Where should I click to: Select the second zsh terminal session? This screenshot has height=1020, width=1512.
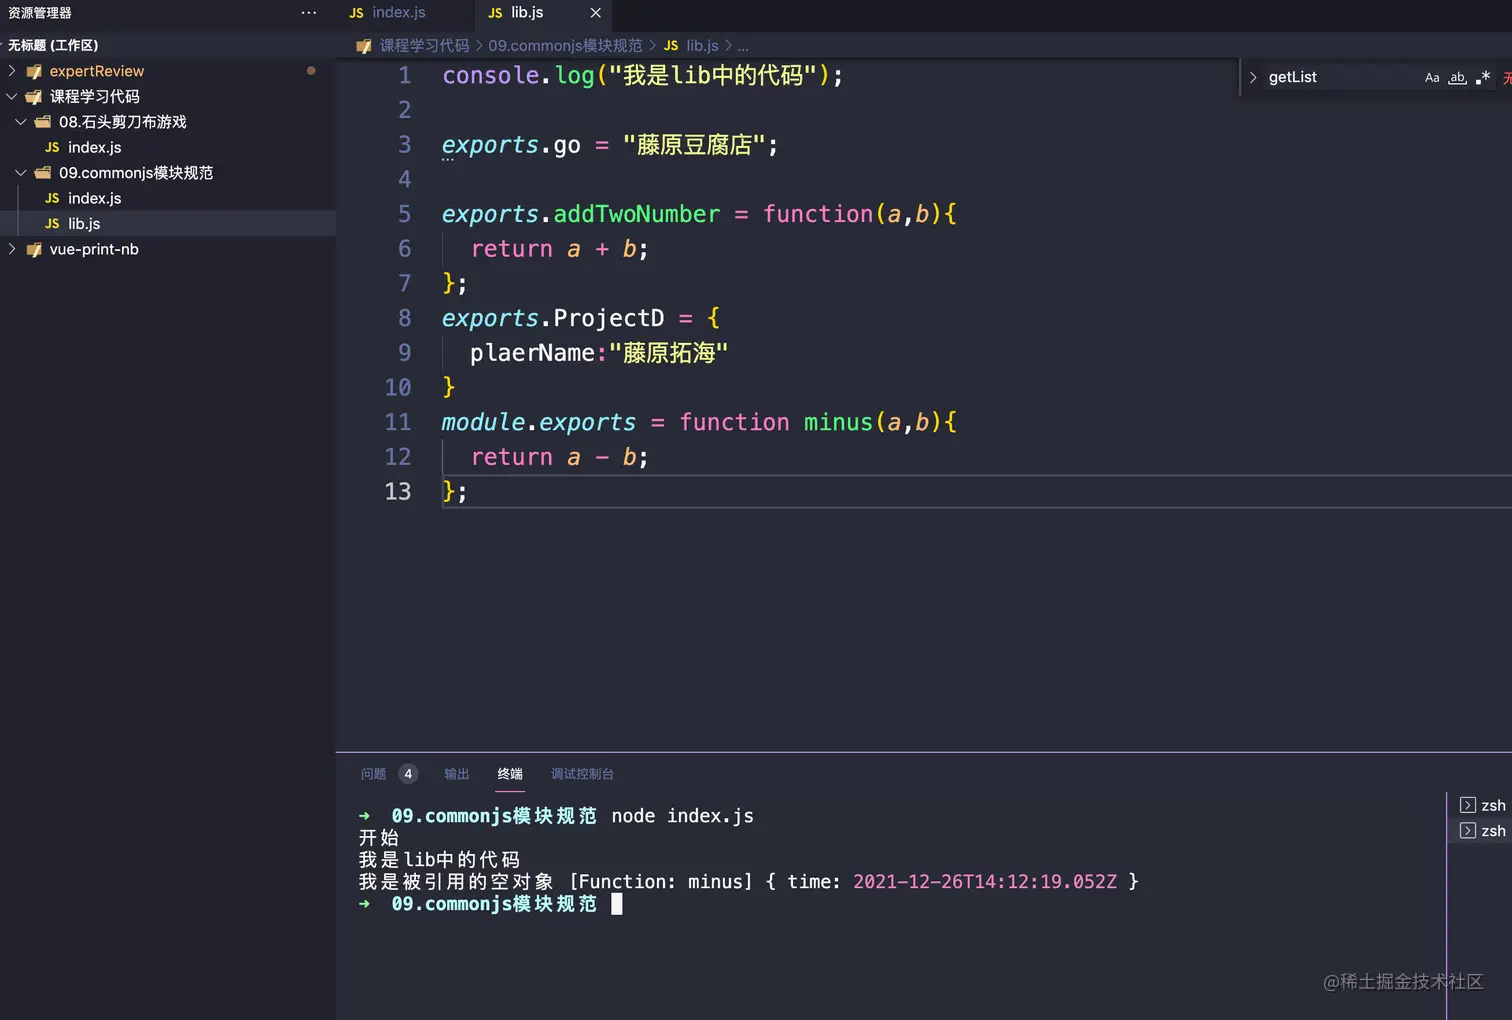[x=1491, y=830]
